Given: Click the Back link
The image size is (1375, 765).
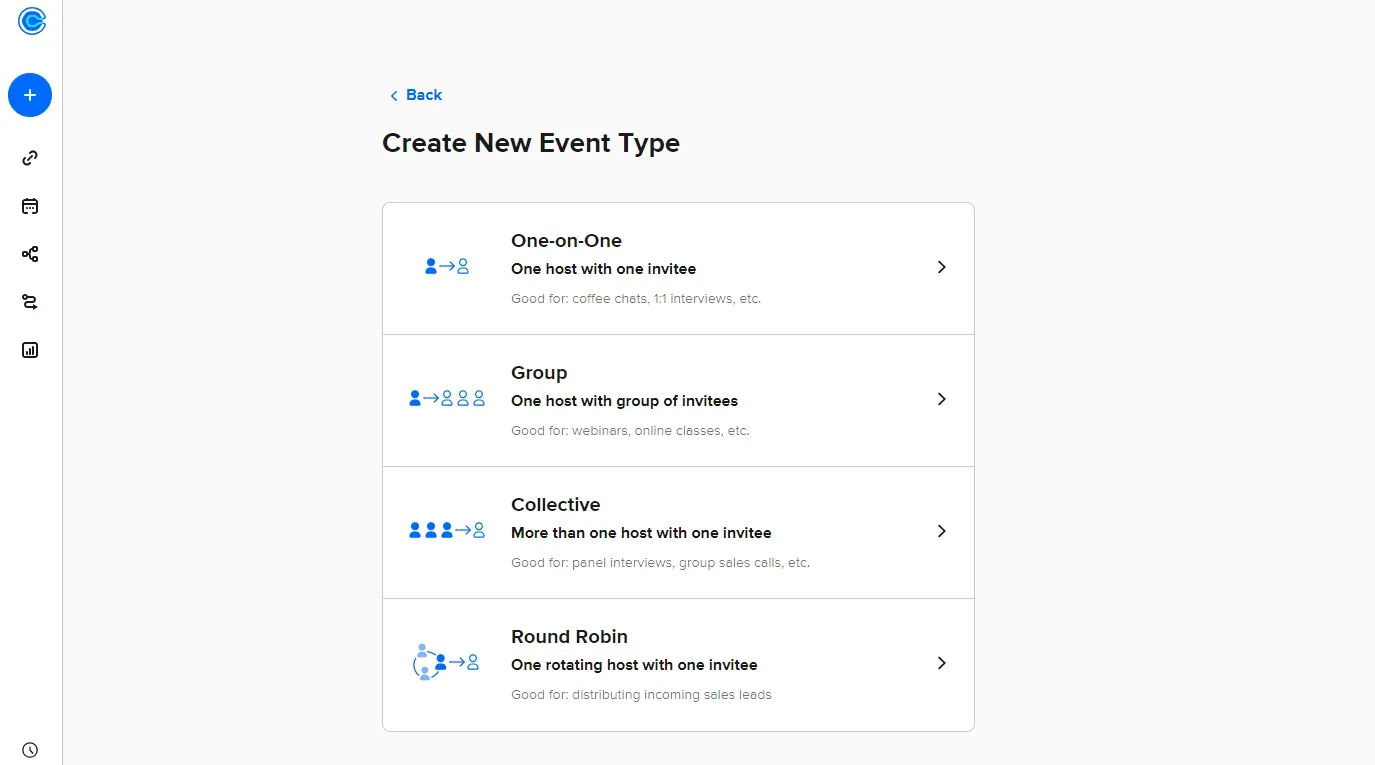Looking at the screenshot, I should (x=415, y=94).
